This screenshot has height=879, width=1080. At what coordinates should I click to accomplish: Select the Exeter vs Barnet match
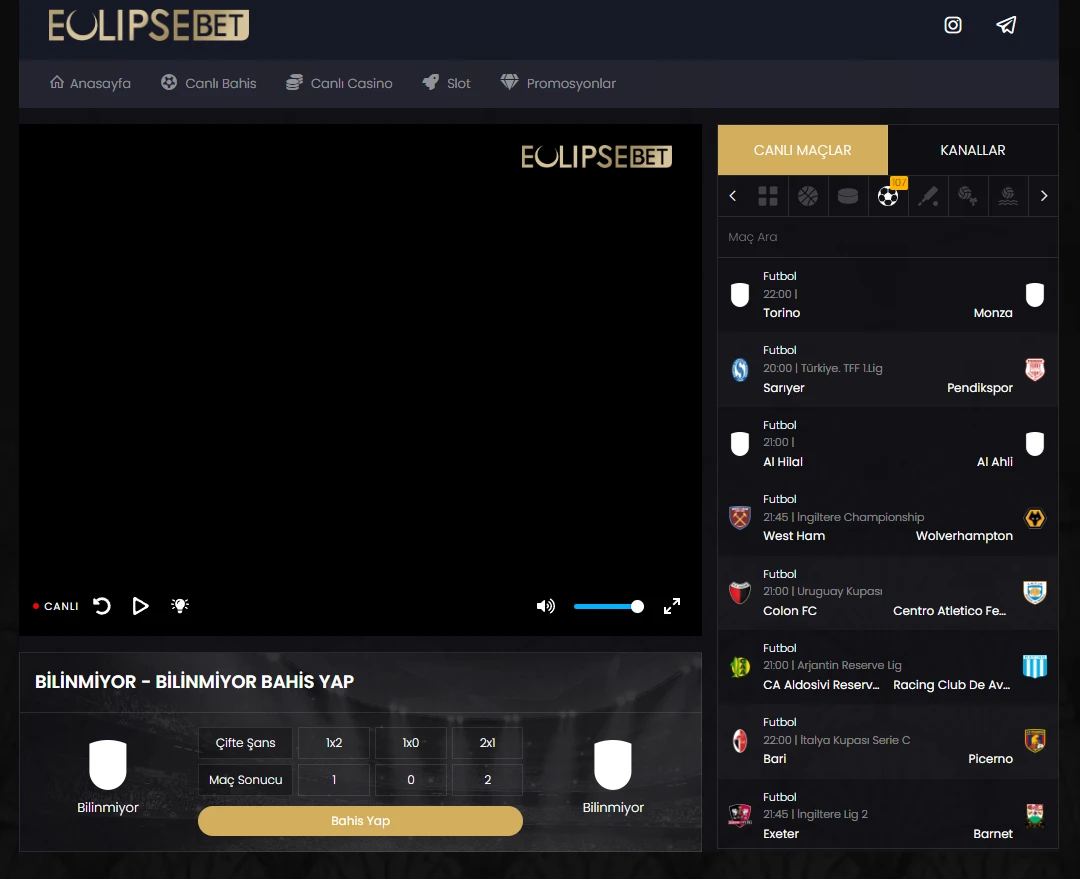[888, 814]
